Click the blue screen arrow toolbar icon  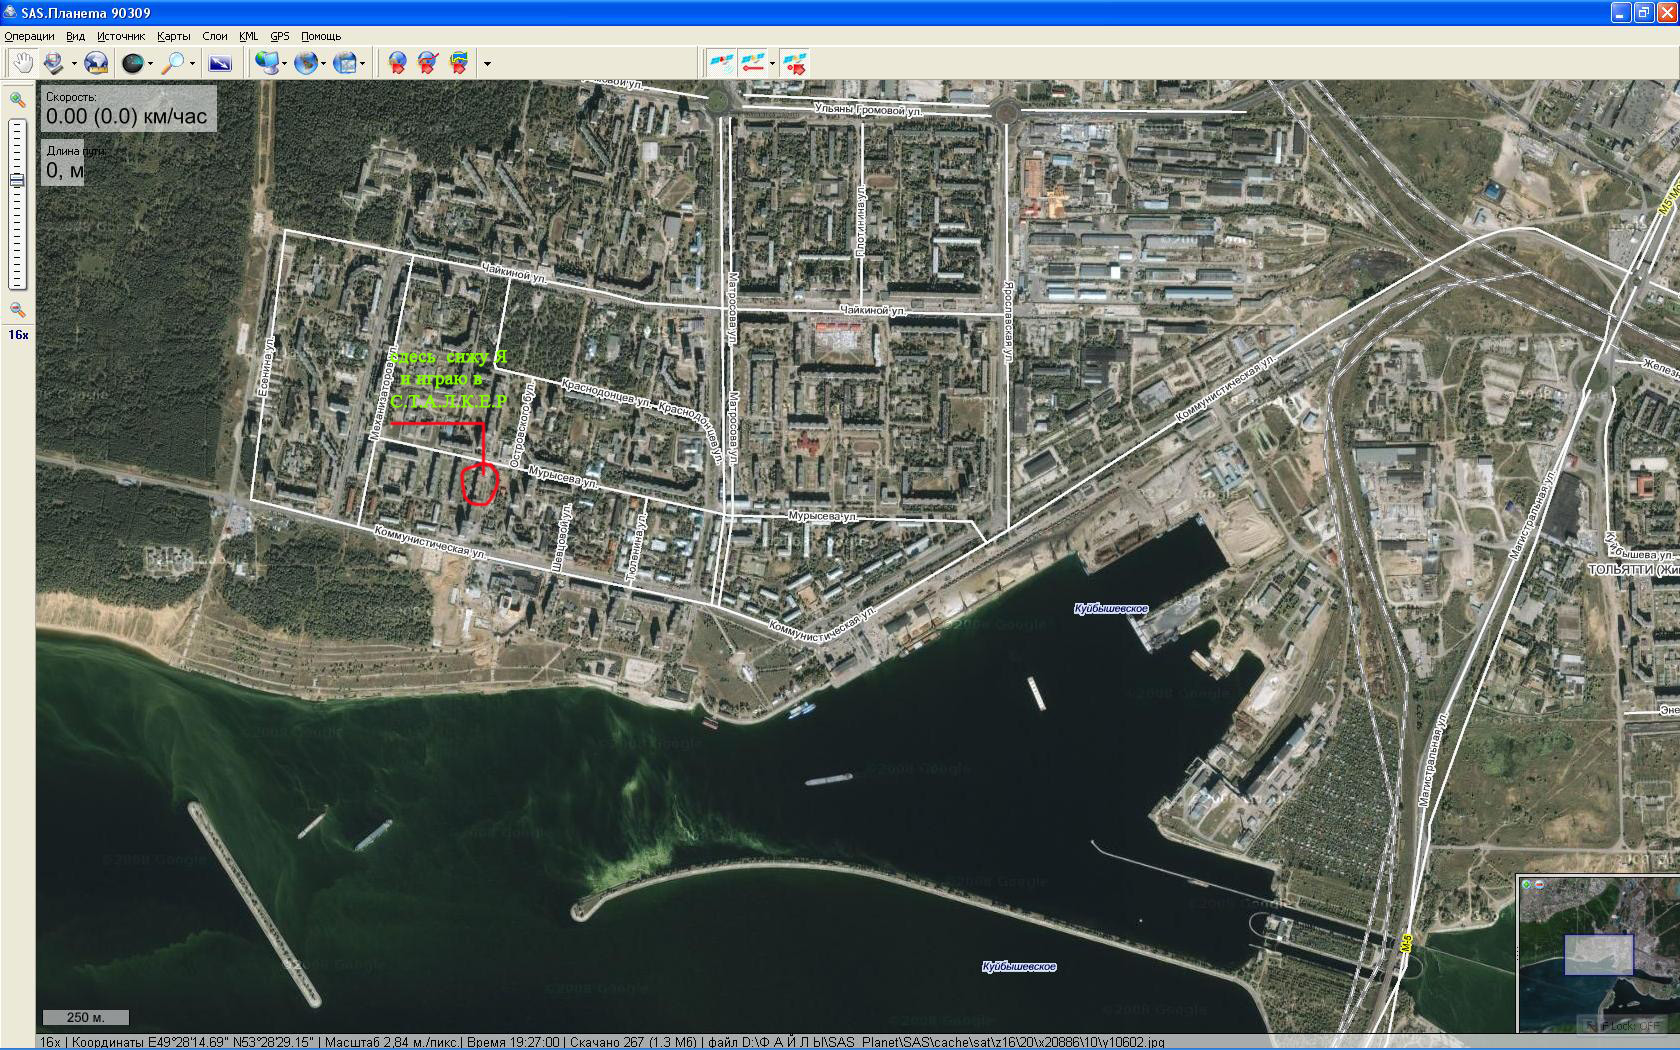[220, 63]
